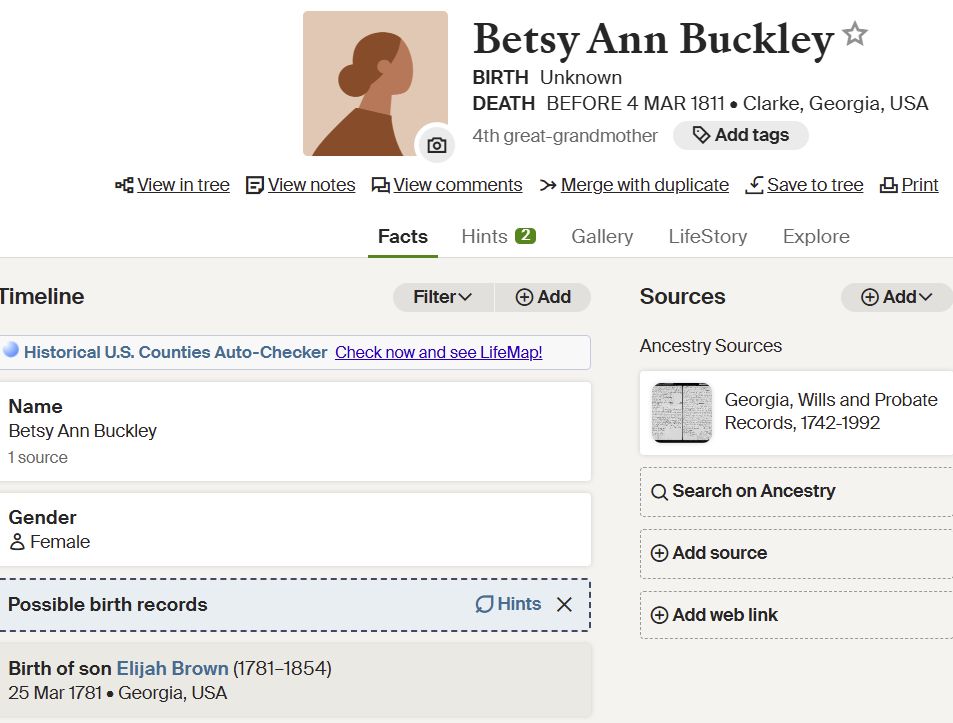Image resolution: width=953 pixels, height=723 pixels.
Task: Open the camera icon to change profile photo
Action: pos(437,145)
